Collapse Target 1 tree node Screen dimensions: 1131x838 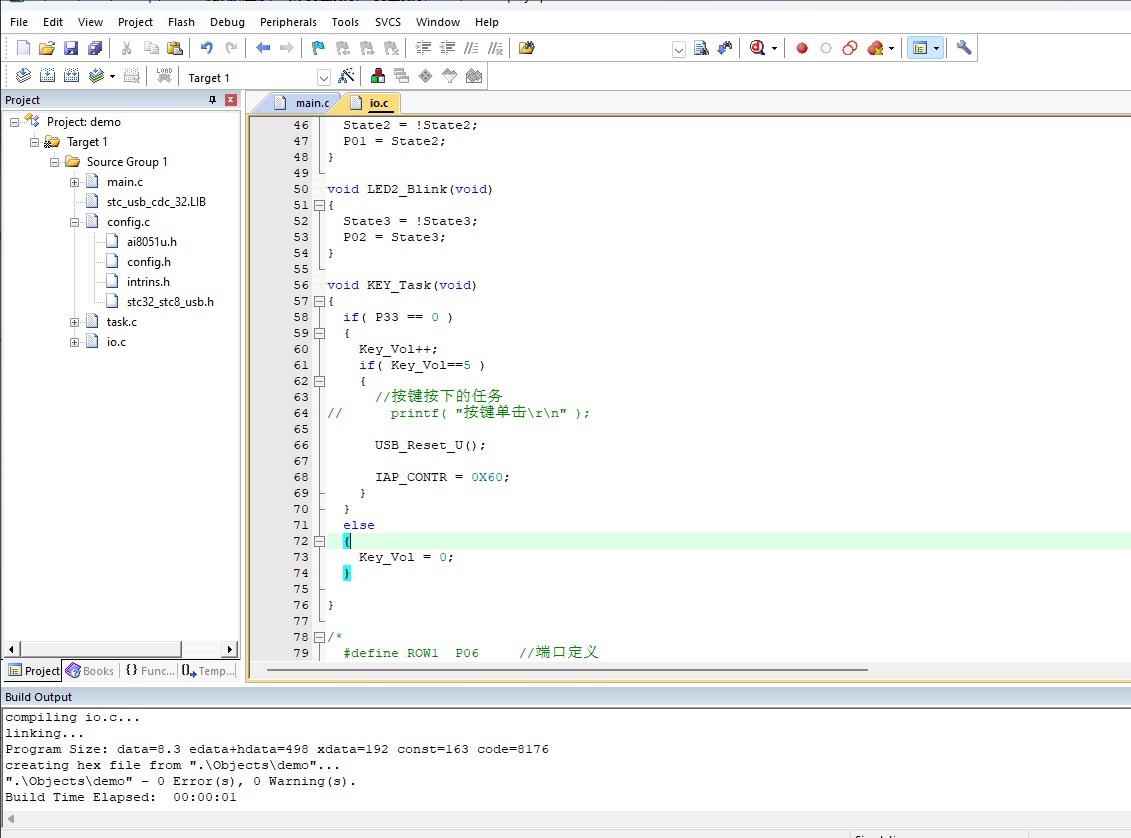(34, 142)
